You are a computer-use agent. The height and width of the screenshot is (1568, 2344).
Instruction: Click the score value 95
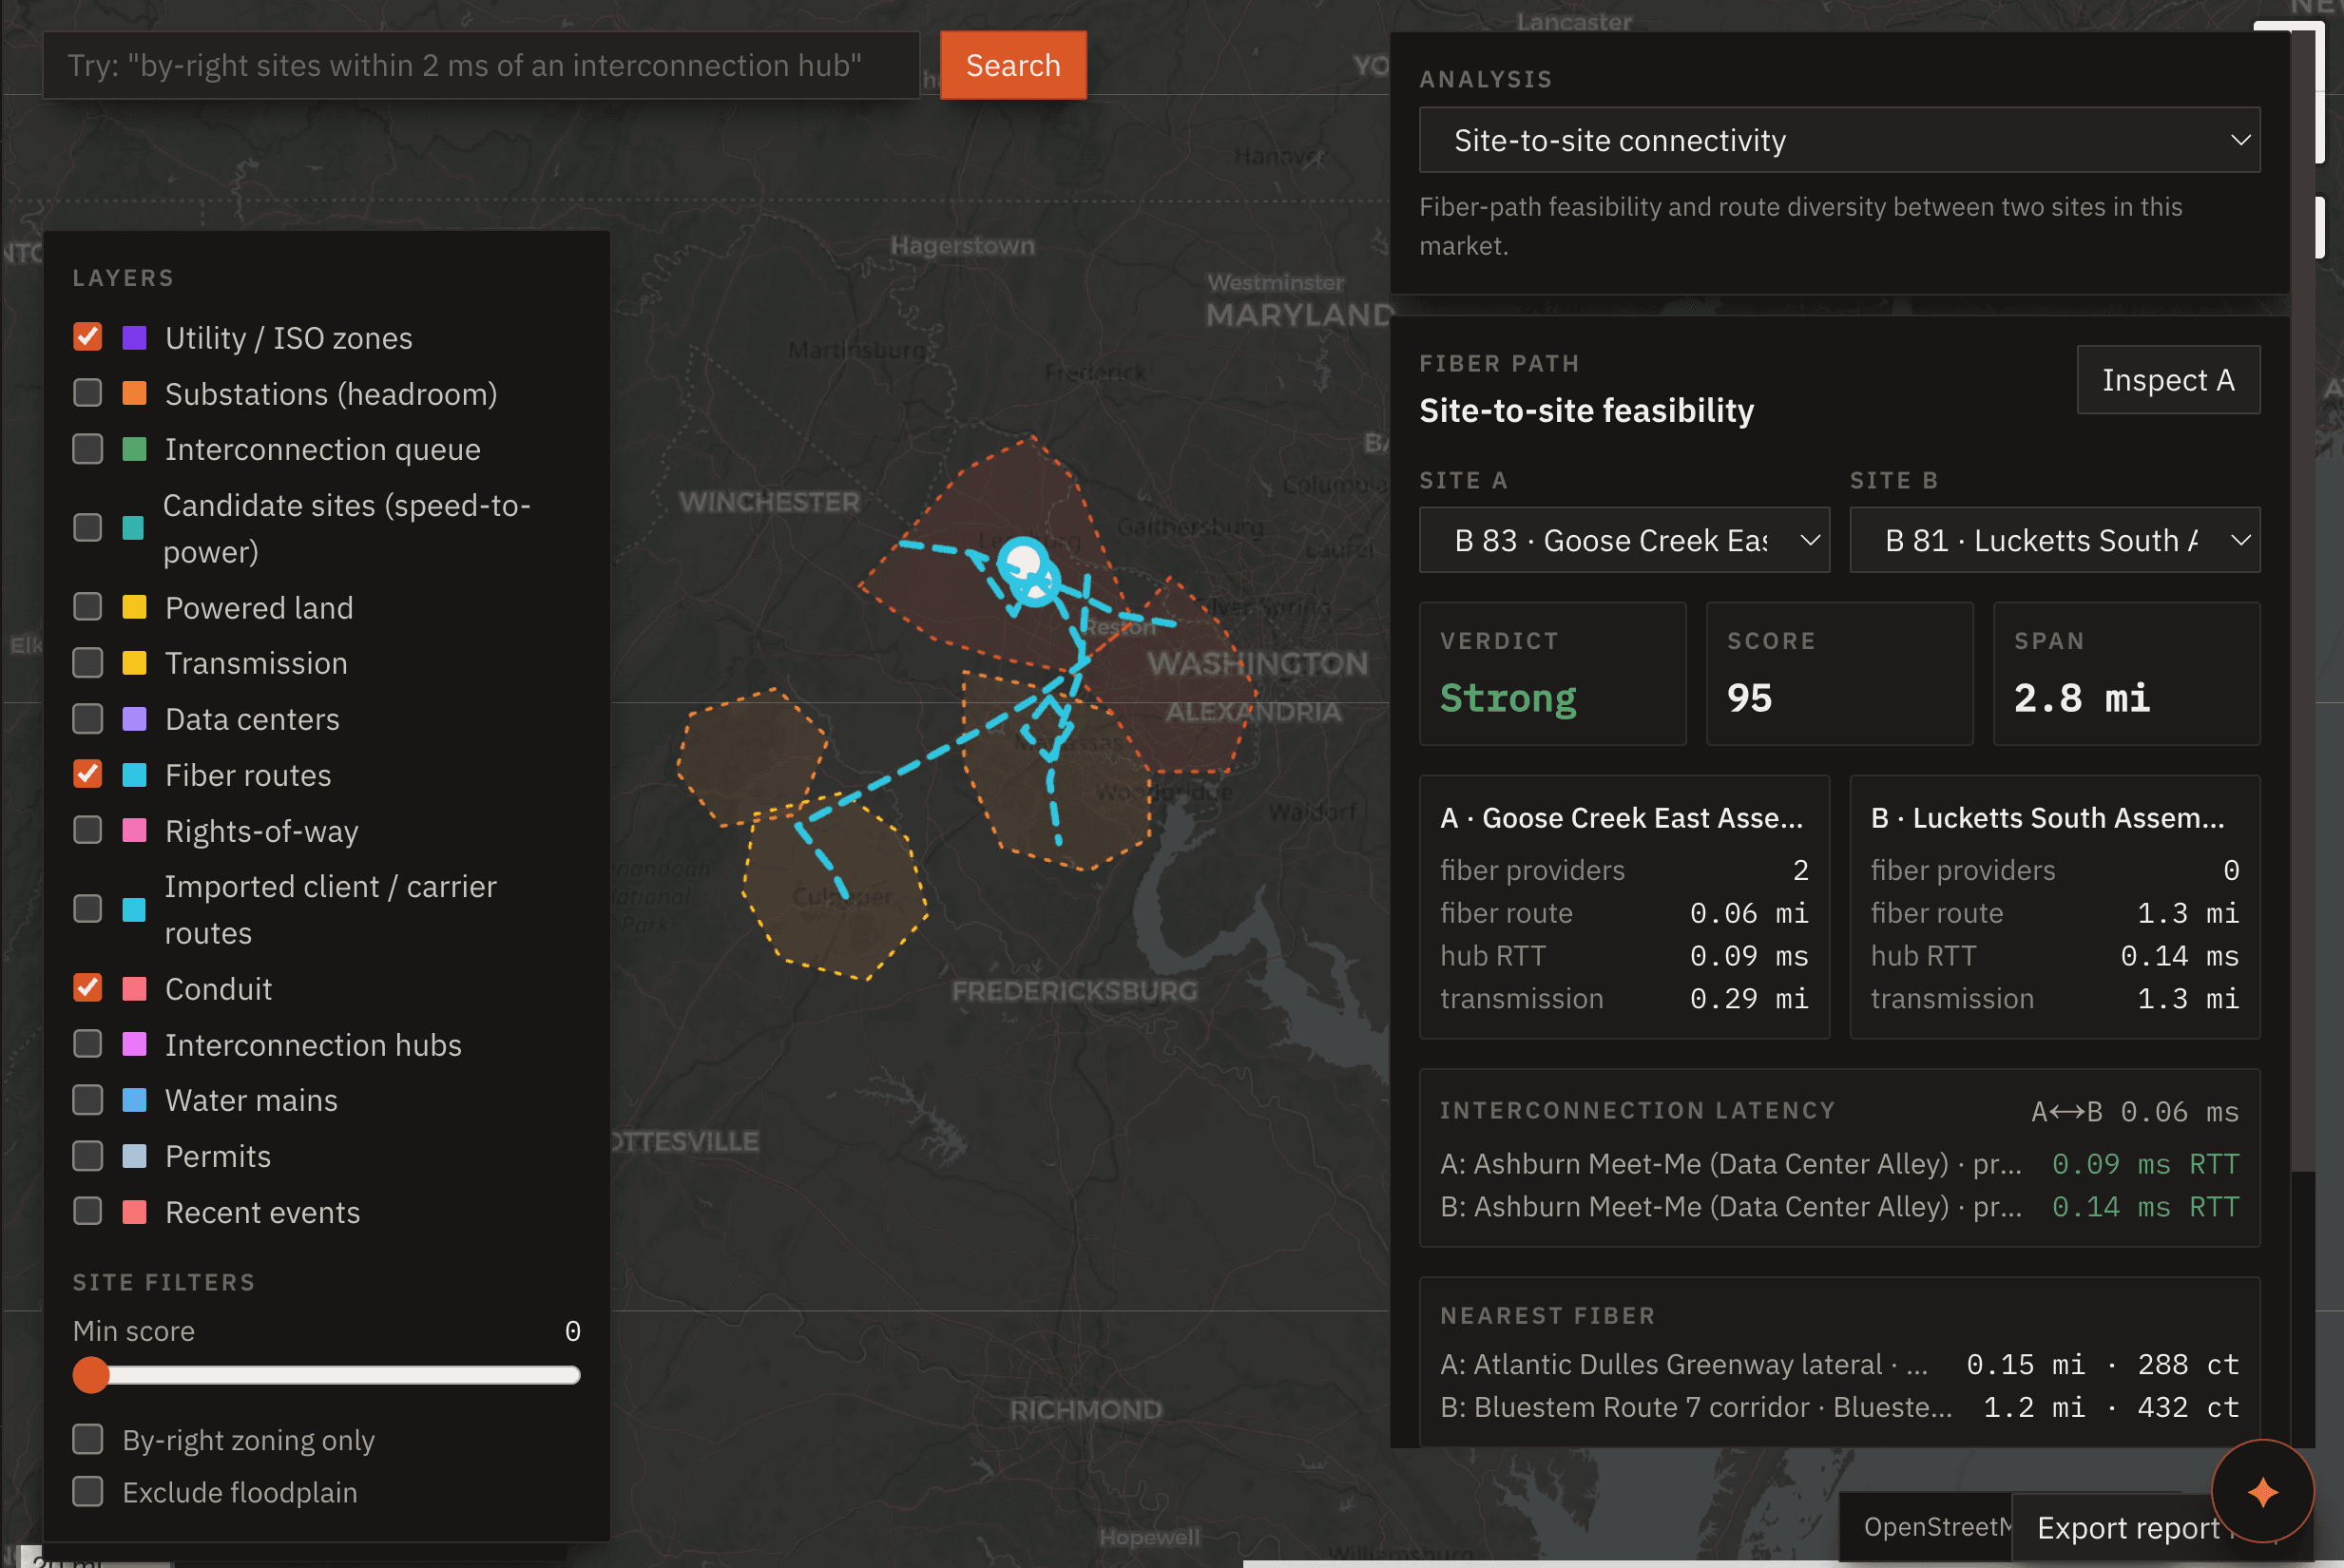[1749, 698]
